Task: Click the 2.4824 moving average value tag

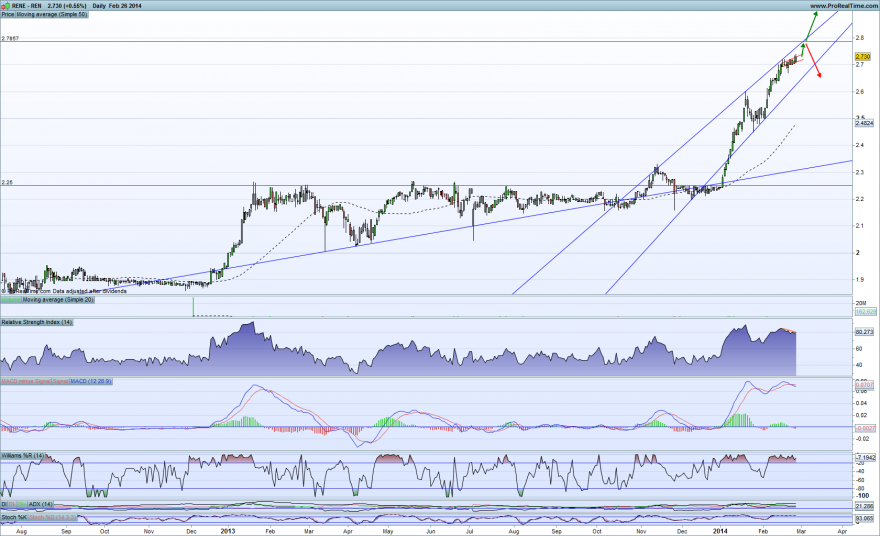Action: coord(864,123)
